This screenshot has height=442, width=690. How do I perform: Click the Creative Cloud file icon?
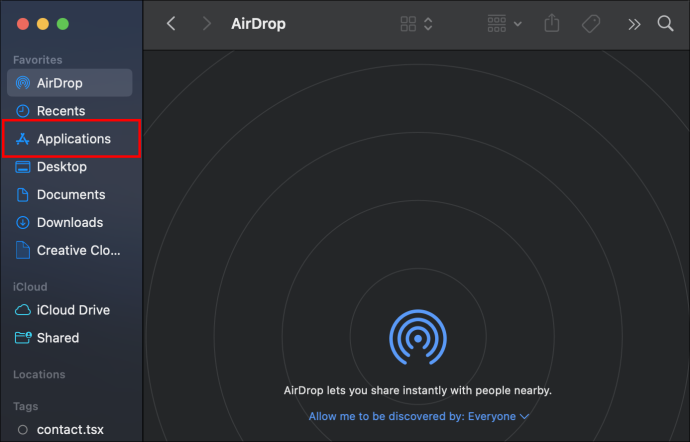click(22, 250)
